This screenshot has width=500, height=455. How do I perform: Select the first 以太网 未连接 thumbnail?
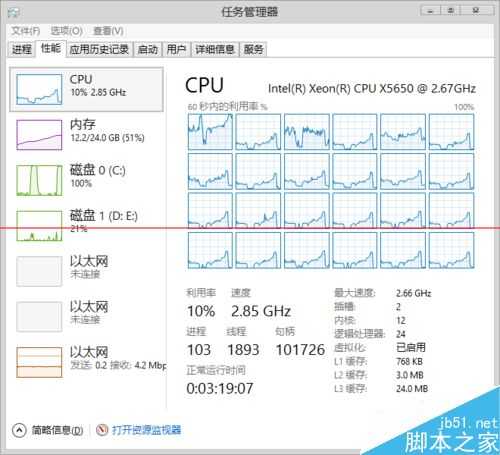(x=39, y=271)
